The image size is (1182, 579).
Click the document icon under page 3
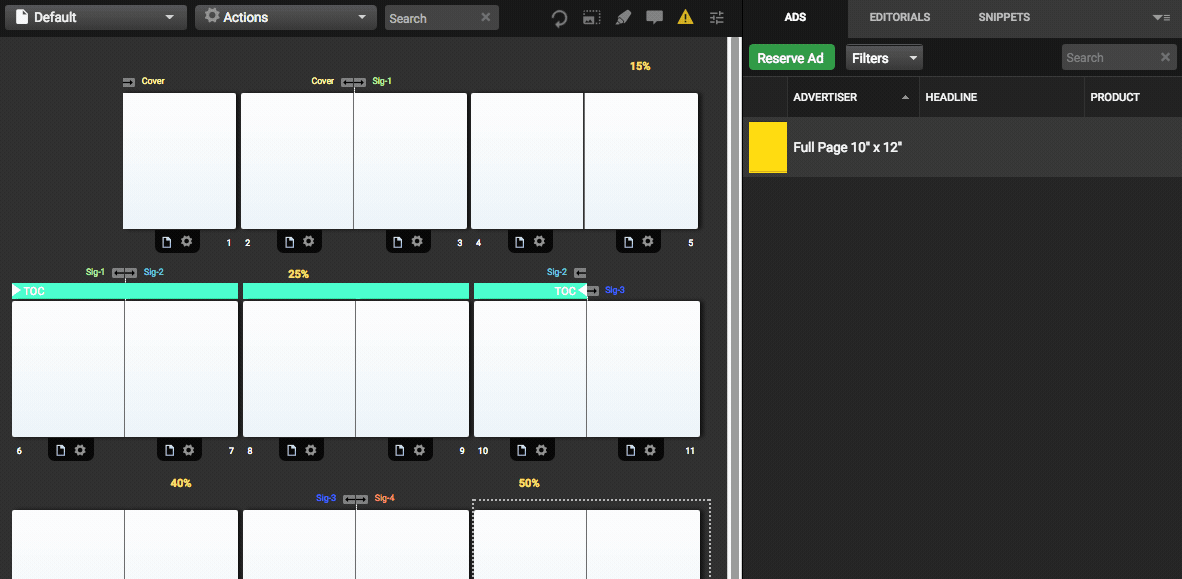click(398, 242)
